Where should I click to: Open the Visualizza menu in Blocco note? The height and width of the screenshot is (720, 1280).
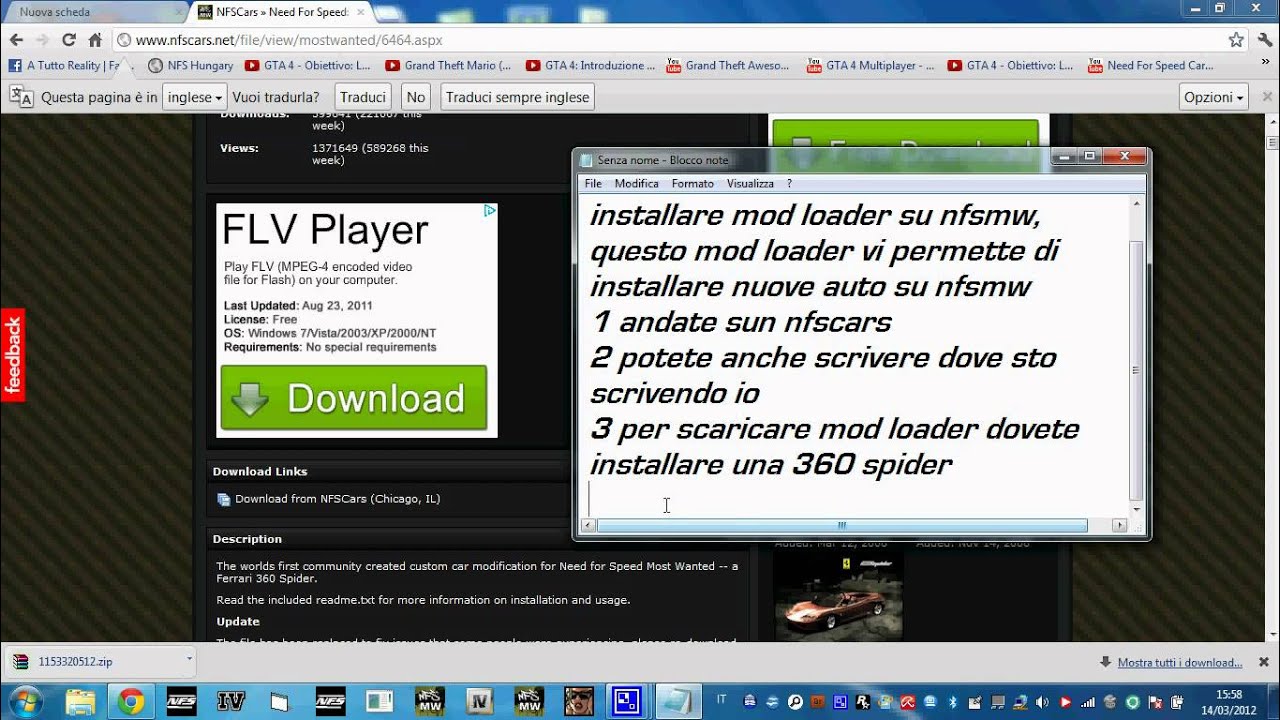(x=750, y=184)
